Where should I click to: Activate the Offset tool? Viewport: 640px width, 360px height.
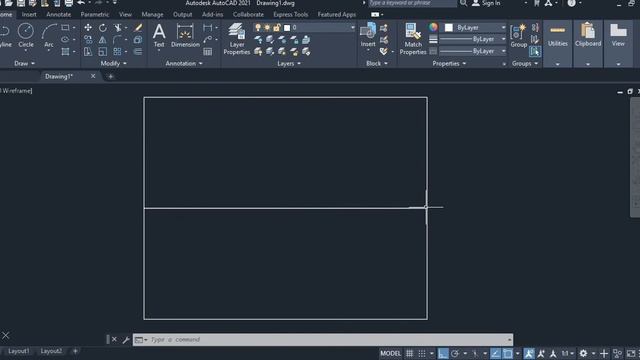[x=138, y=51]
